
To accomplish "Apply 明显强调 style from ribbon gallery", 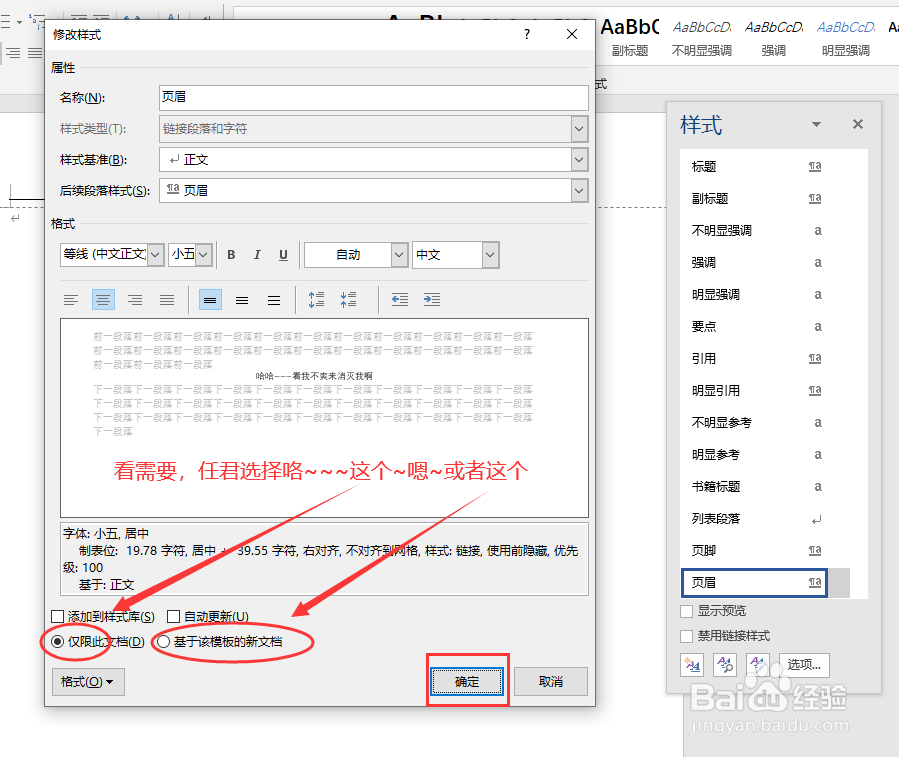I will coord(846,38).
